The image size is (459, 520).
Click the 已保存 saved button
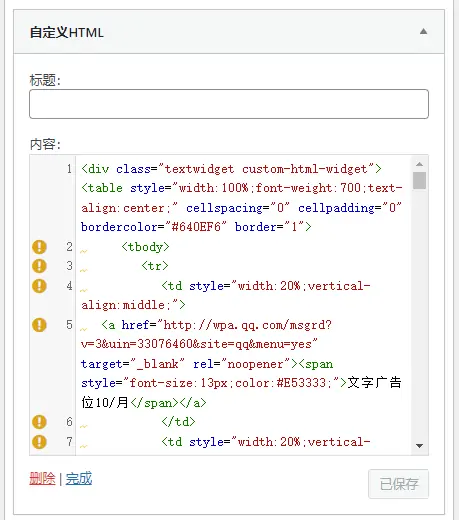(398, 484)
